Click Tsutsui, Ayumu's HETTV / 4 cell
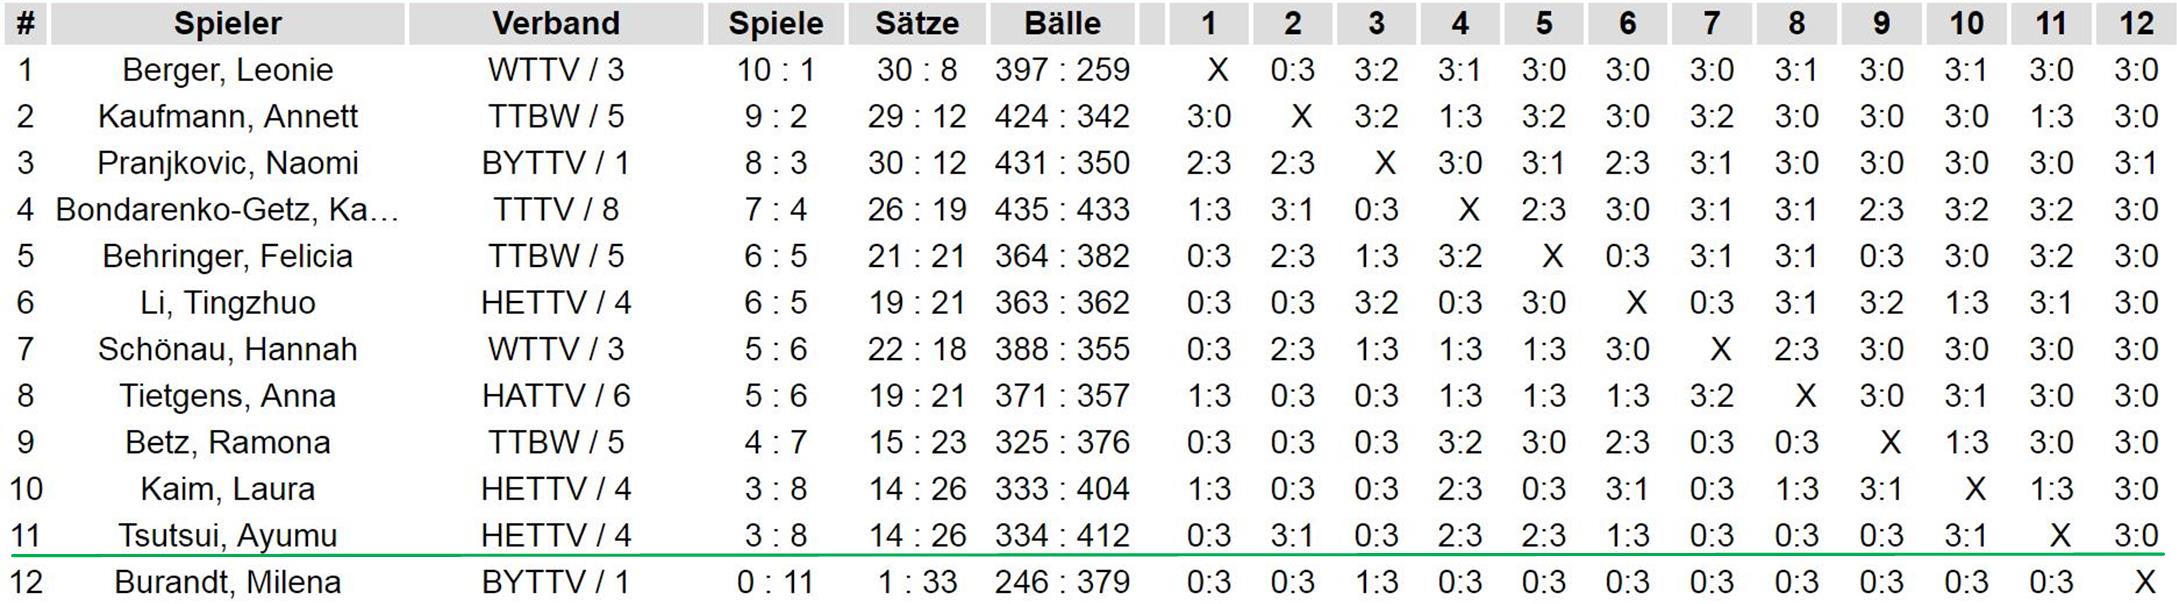The image size is (2177, 604). click(x=556, y=536)
